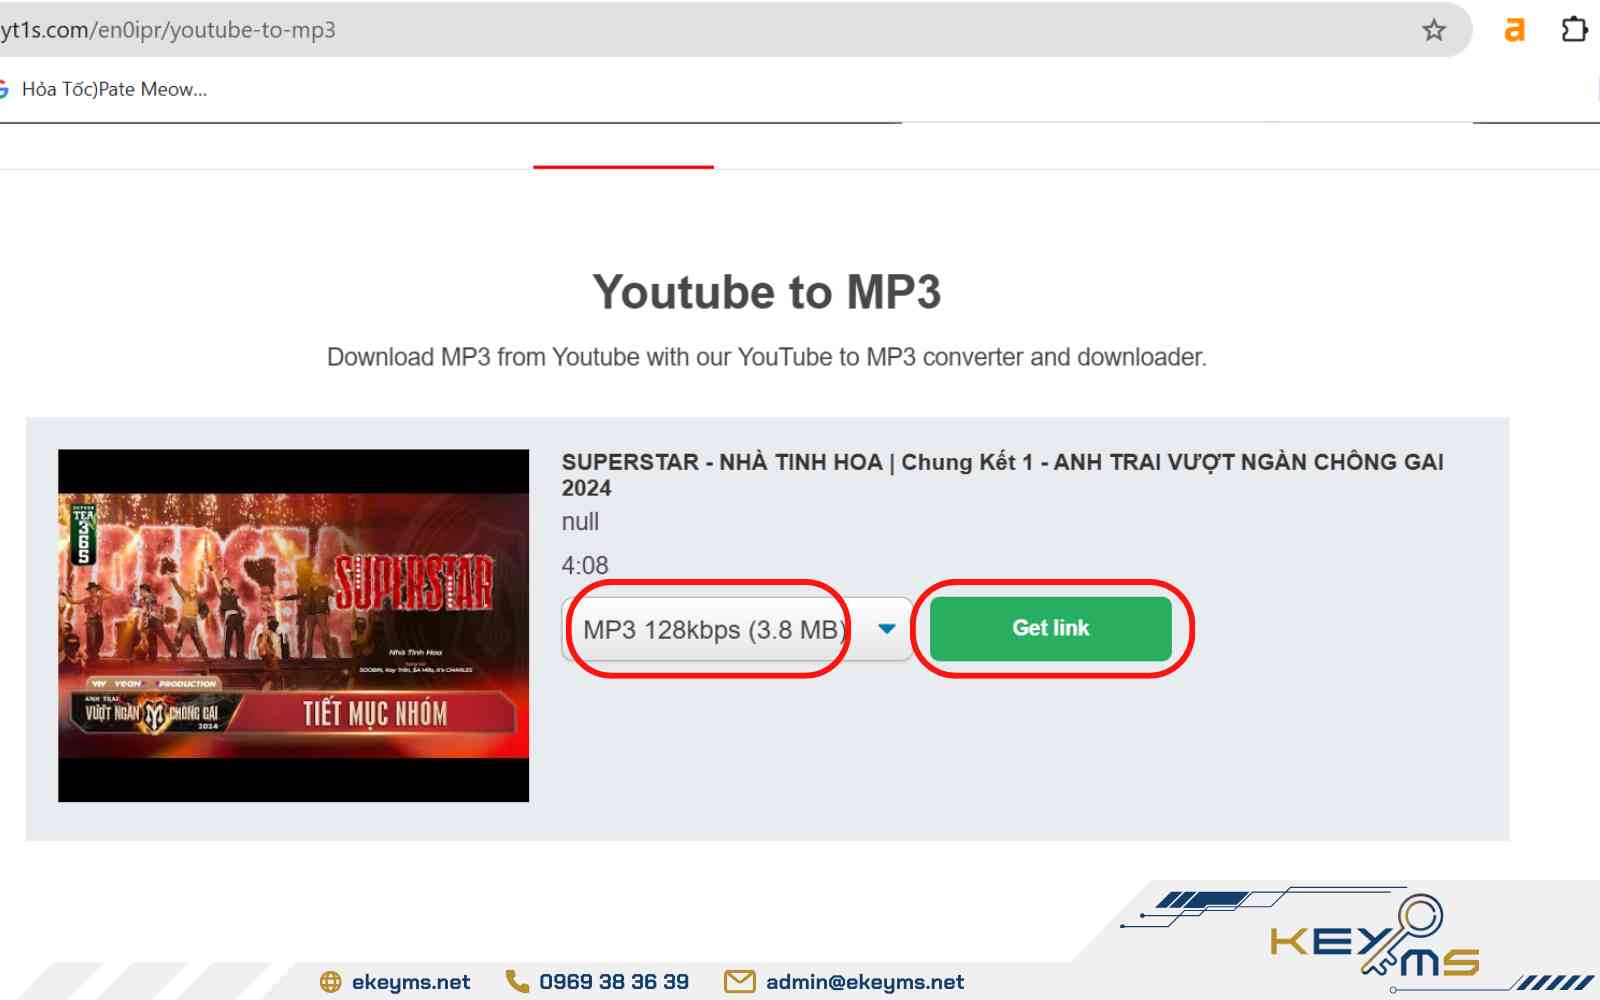1600x1000 pixels.
Task: Click the 'Download MP3 from Youtube' description text
Action: (767, 357)
